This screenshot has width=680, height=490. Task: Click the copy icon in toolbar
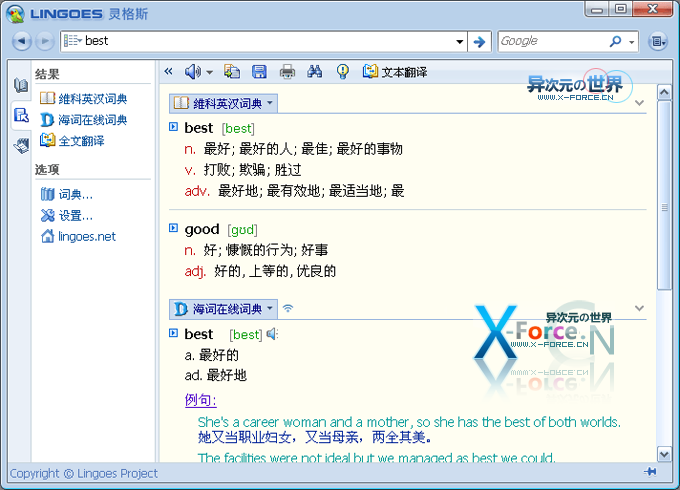tap(232, 72)
